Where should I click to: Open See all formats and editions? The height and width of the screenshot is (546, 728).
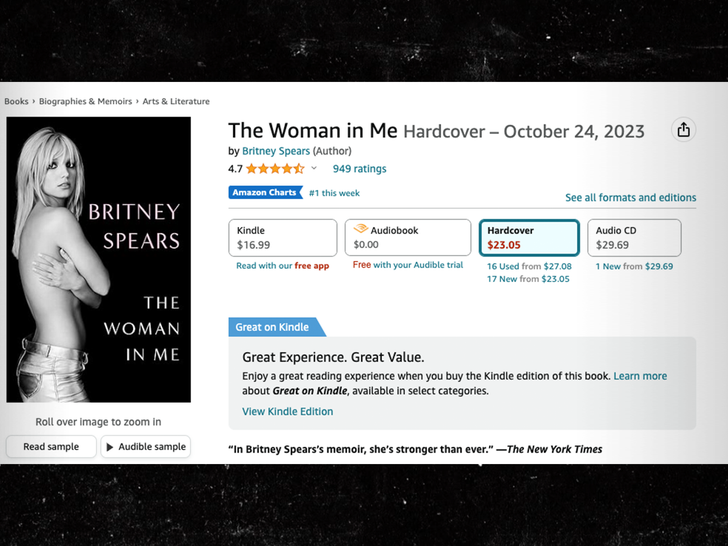pos(630,198)
